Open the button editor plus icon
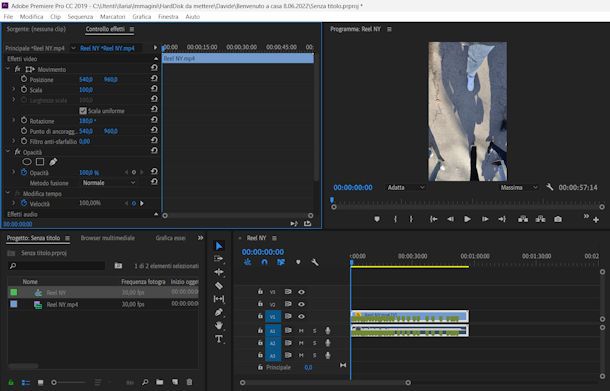The height and width of the screenshot is (391, 610). click(596, 220)
